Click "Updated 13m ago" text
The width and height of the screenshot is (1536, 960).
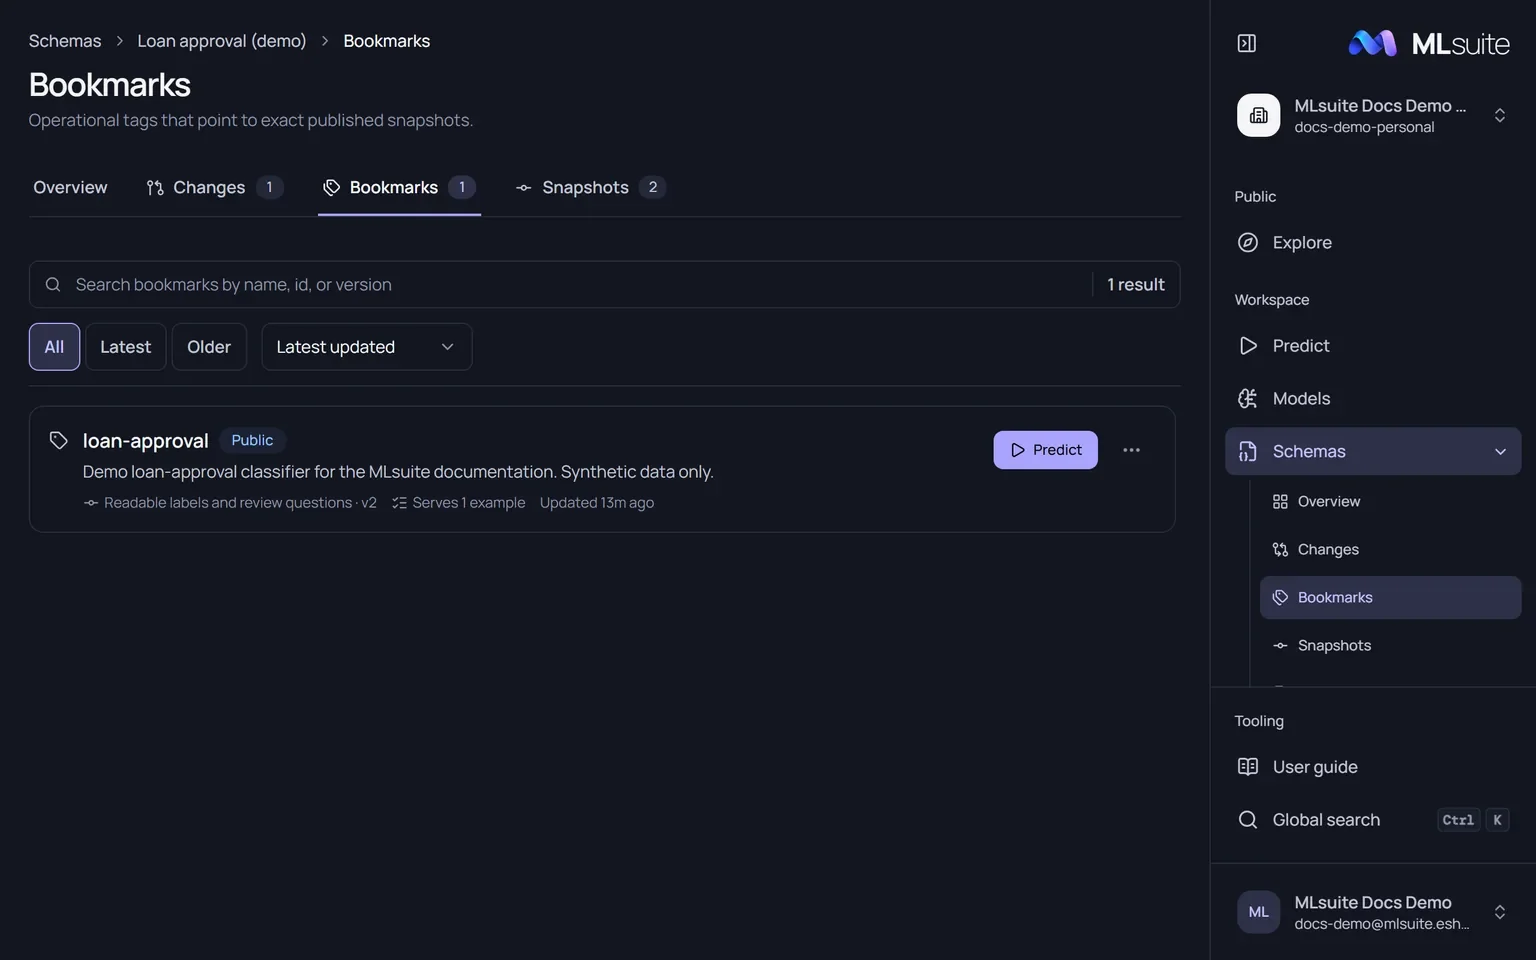pos(597,503)
